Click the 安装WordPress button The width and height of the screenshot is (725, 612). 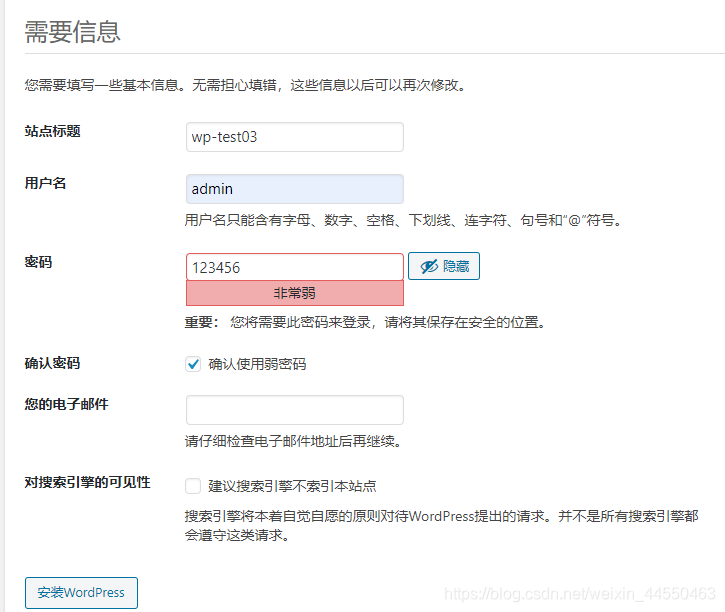(81, 593)
